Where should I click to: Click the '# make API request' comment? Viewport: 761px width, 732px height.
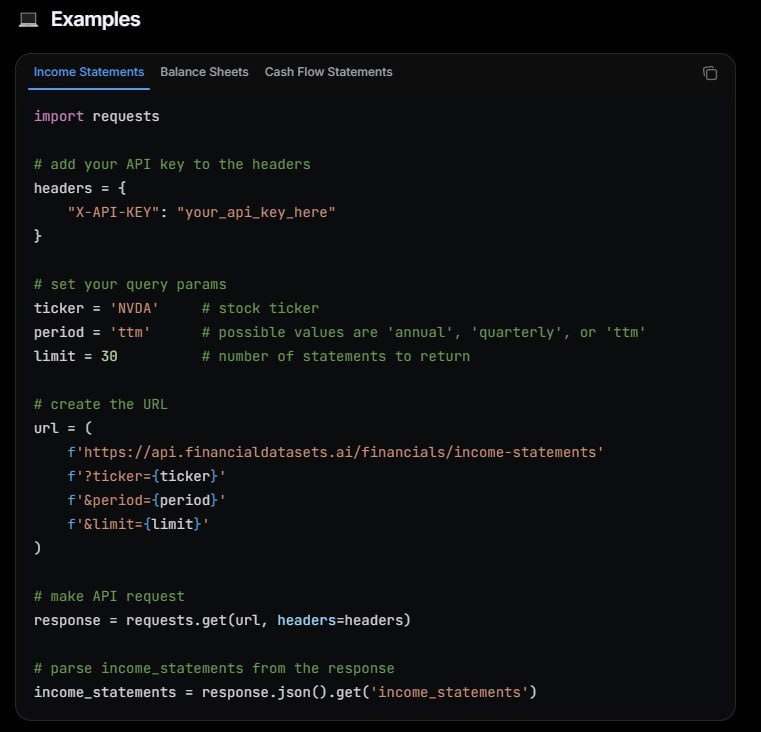(109, 596)
